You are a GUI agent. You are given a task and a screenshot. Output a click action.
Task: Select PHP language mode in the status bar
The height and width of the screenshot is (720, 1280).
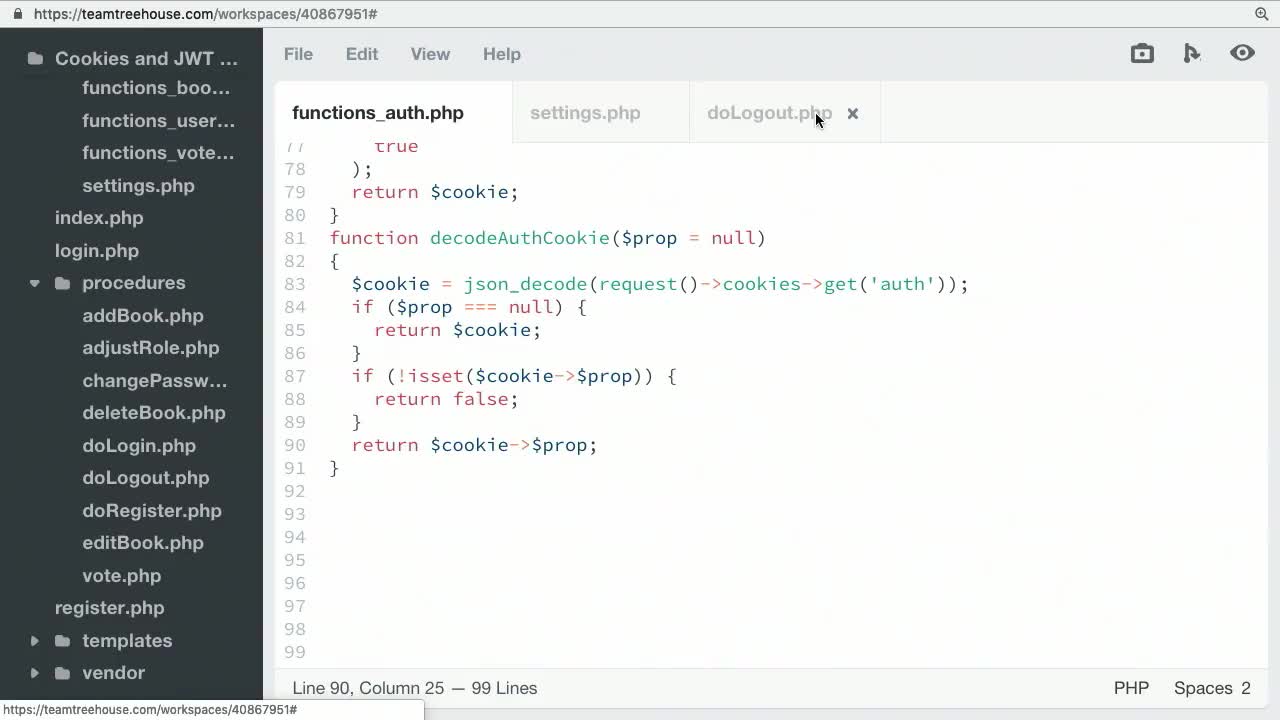1131,688
